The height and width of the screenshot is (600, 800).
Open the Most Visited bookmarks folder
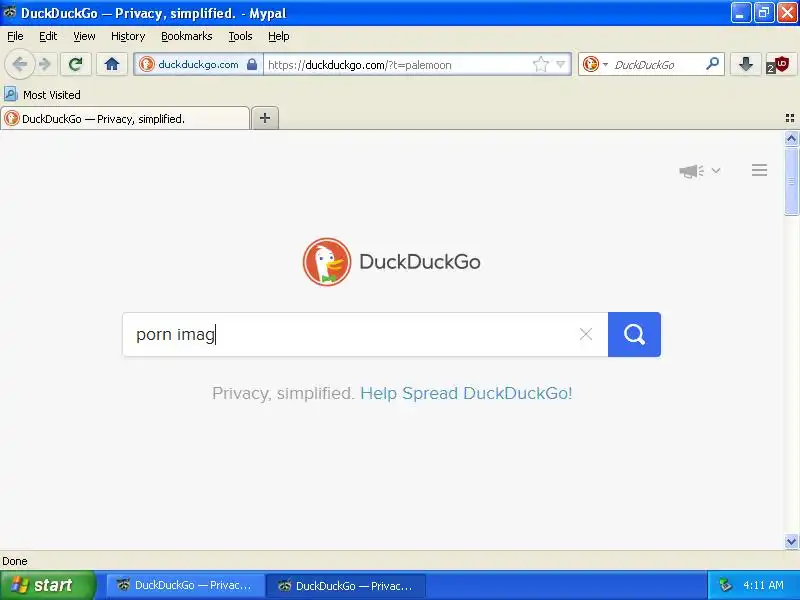[x=42, y=94]
